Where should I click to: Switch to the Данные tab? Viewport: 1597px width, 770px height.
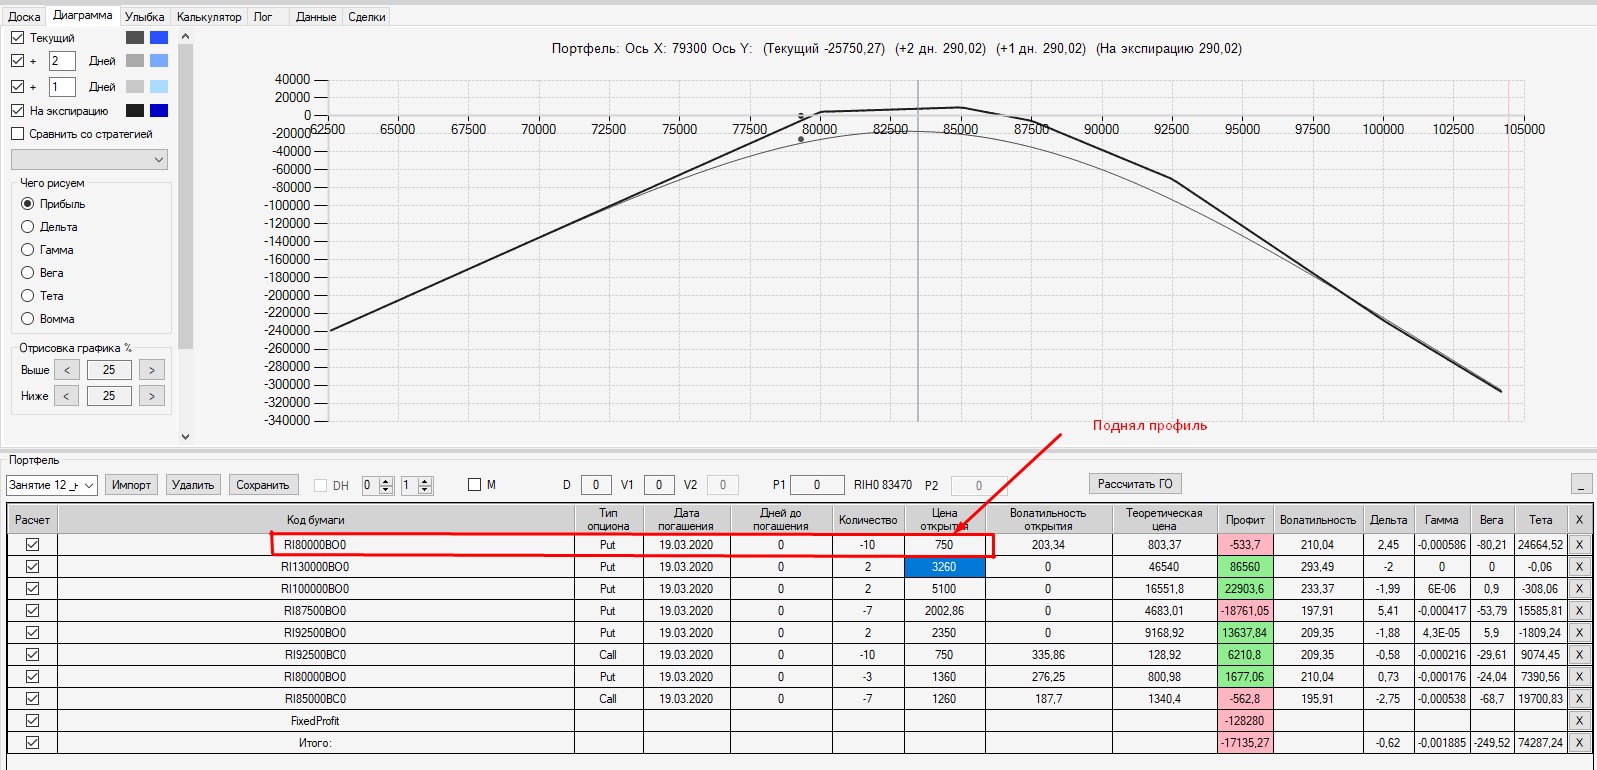(316, 17)
